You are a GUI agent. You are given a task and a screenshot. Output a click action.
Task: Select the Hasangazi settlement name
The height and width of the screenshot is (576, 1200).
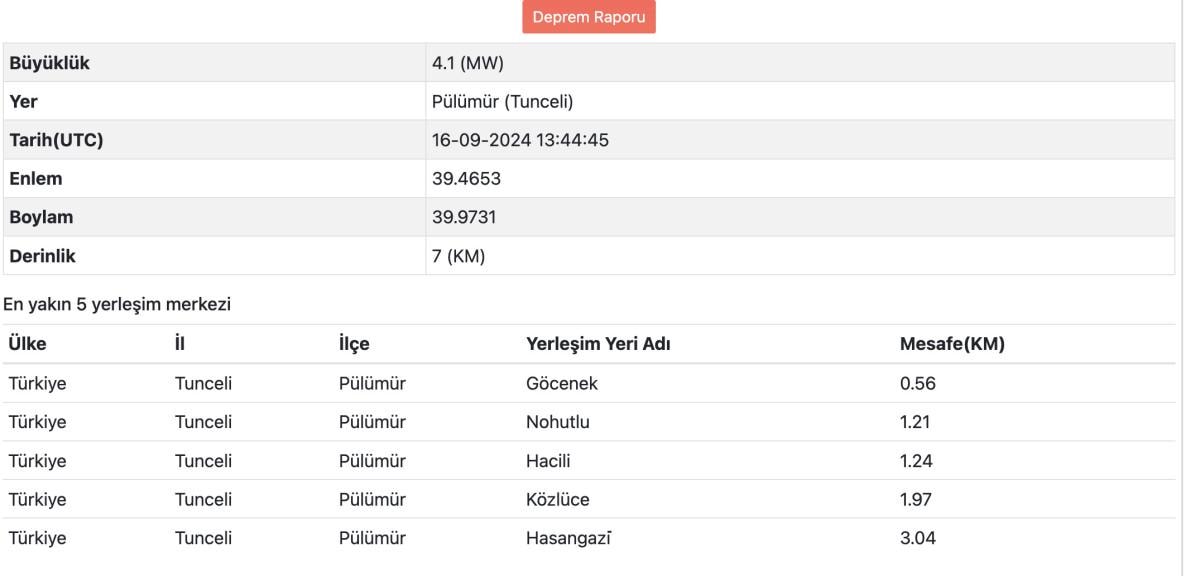[x=569, y=539]
